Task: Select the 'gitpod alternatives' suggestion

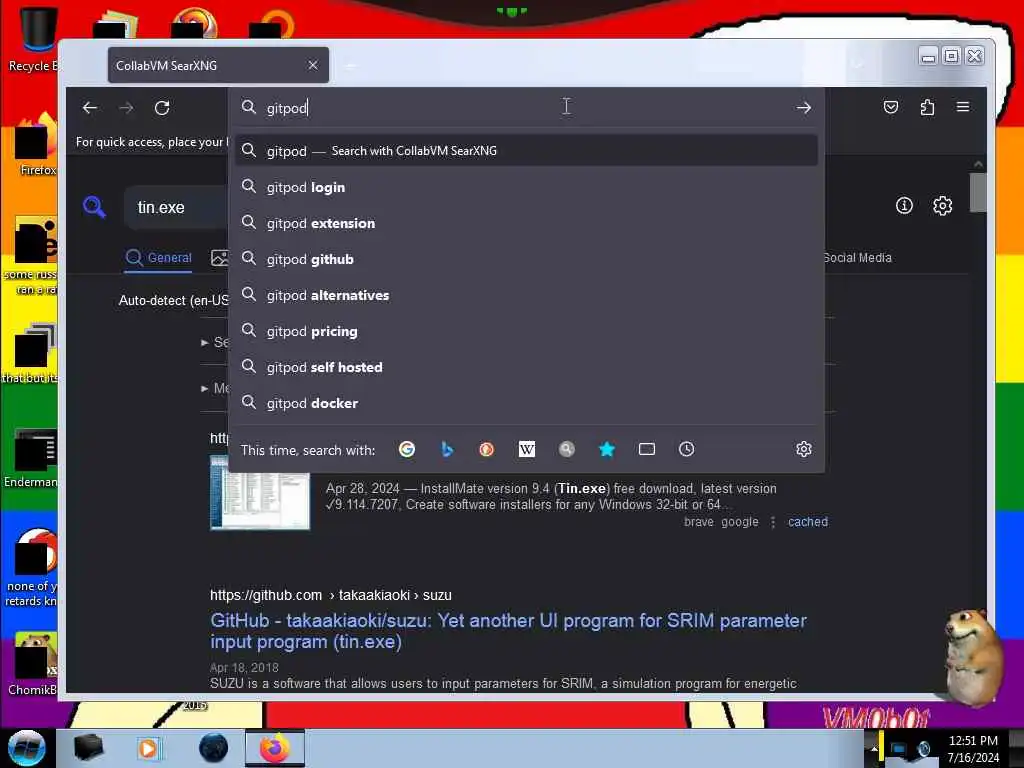Action: (526, 295)
